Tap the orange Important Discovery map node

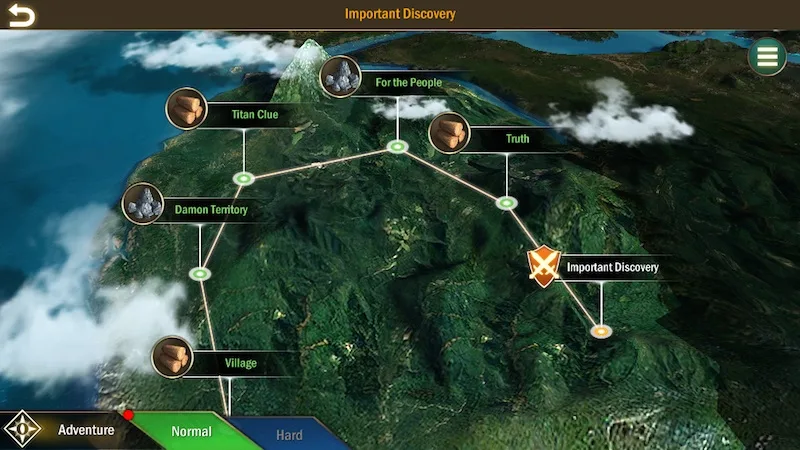coord(600,331)
